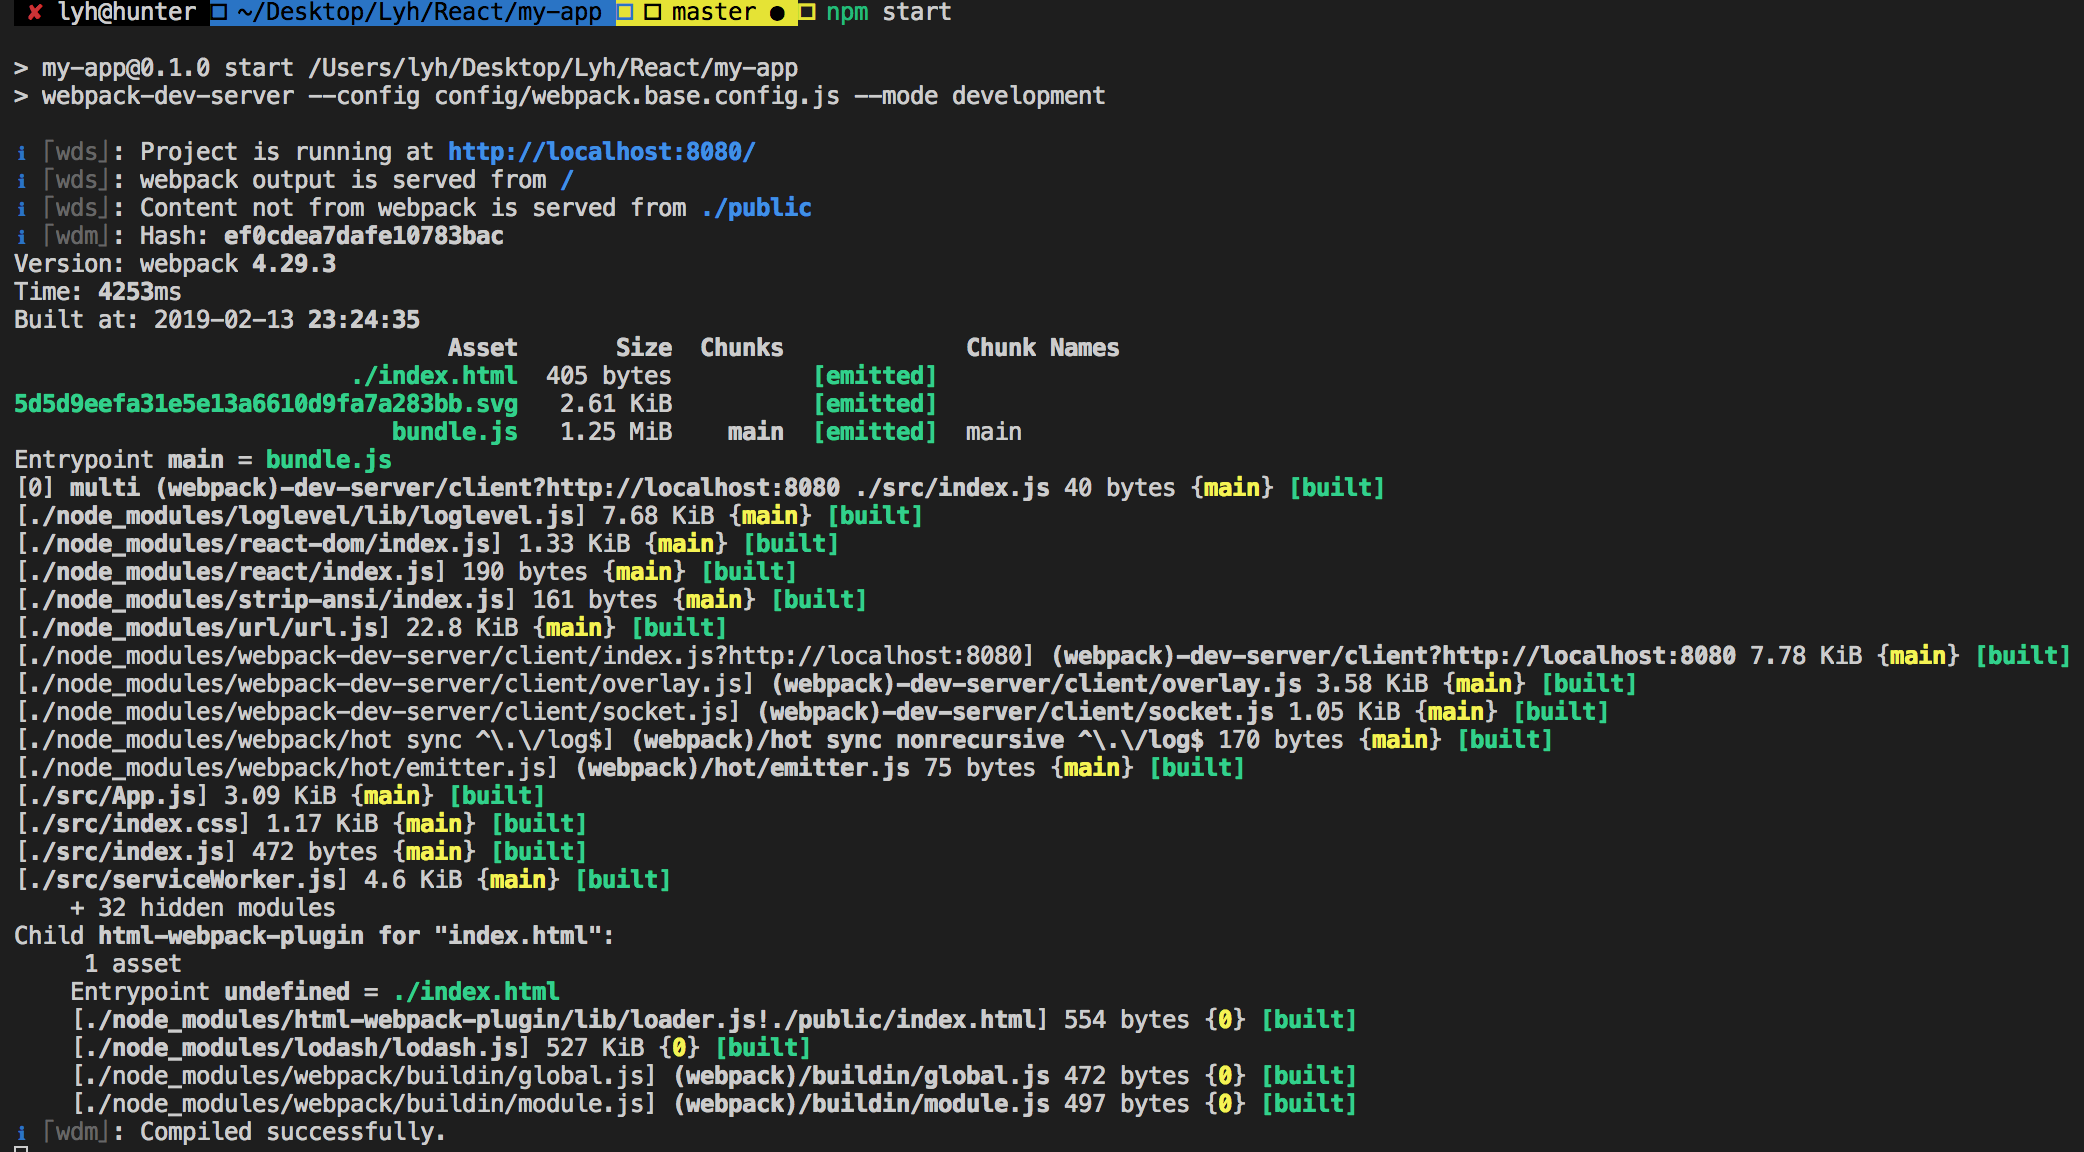This screenshot has width=2084, height=1152.
Task: Click the lyh@hunter user segment
Action: click(126, 12)
